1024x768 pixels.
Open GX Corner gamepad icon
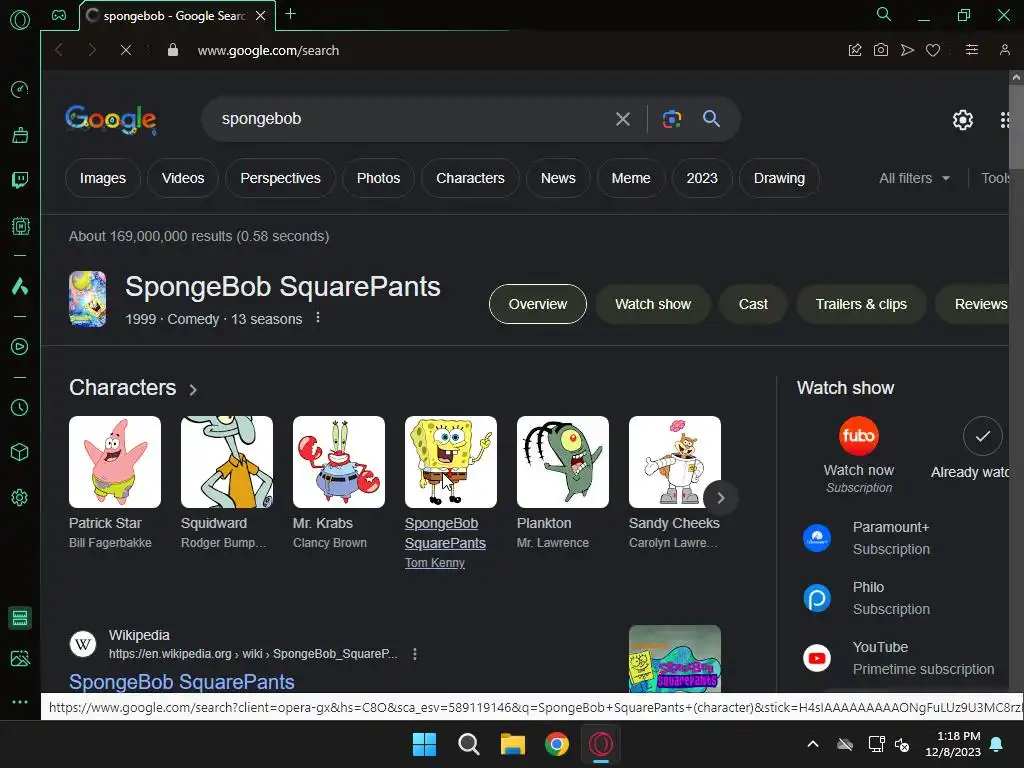[59, 15]
